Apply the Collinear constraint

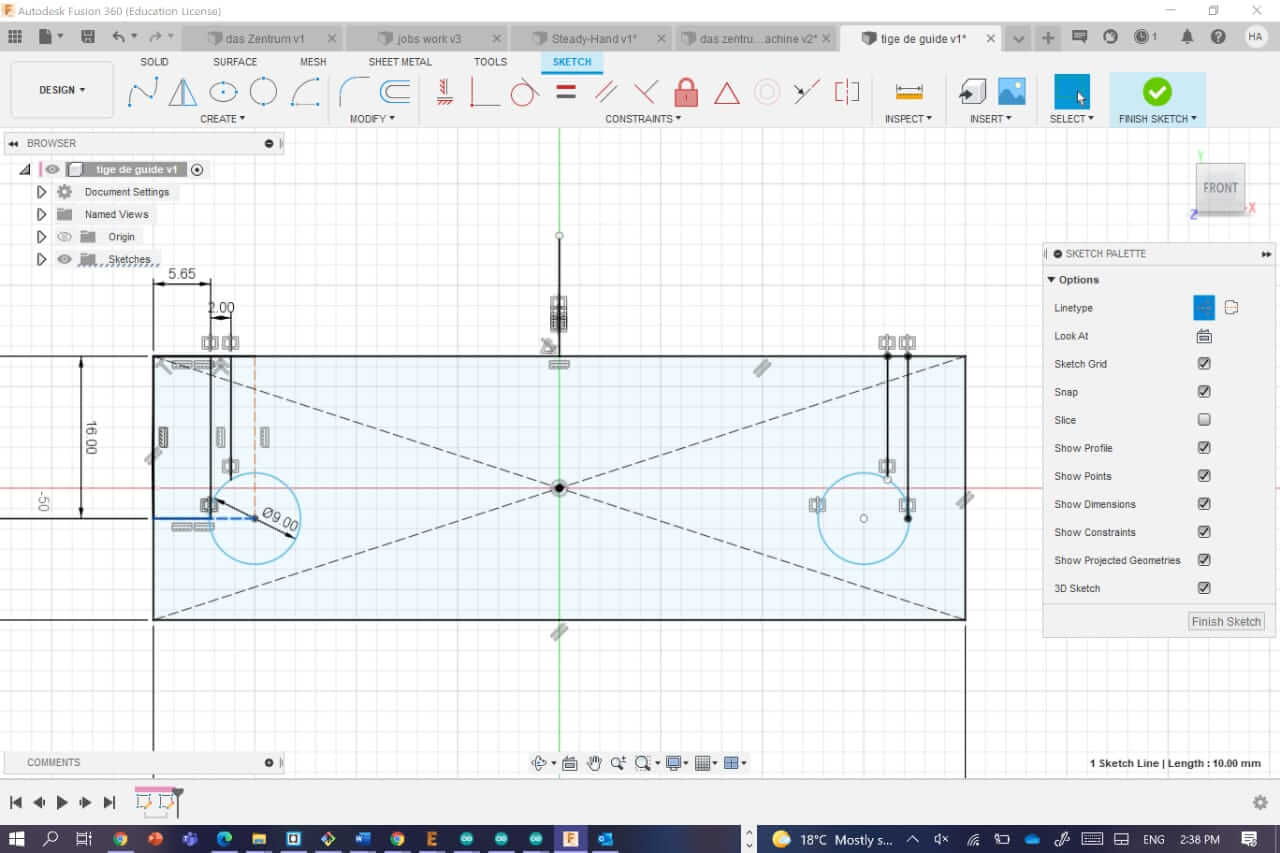pyautogui.click(x=807, y=92)
